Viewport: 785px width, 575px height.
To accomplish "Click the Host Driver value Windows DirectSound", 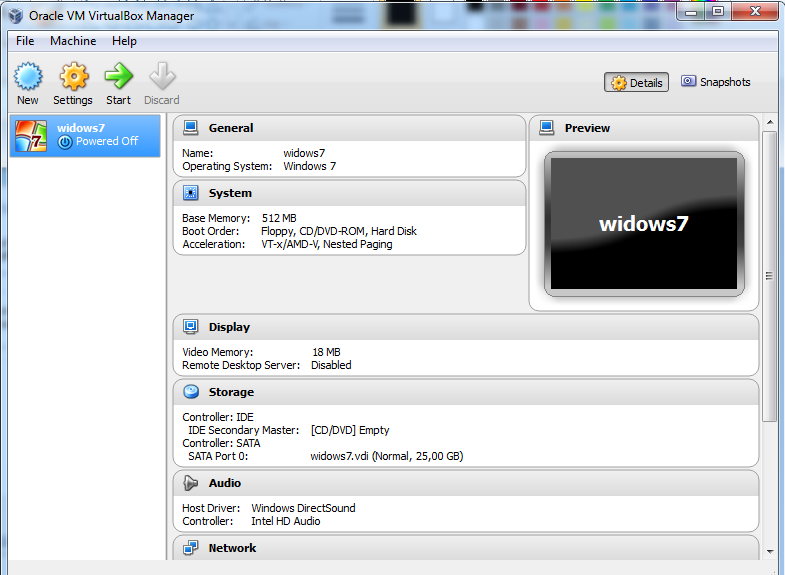I will pos(303,508).
